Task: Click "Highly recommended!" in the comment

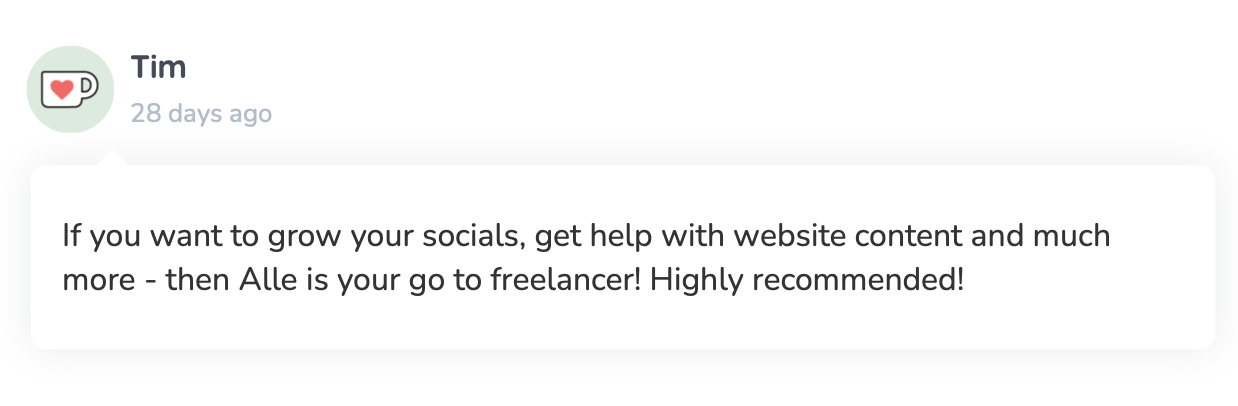Action: (x=807, y=280)
